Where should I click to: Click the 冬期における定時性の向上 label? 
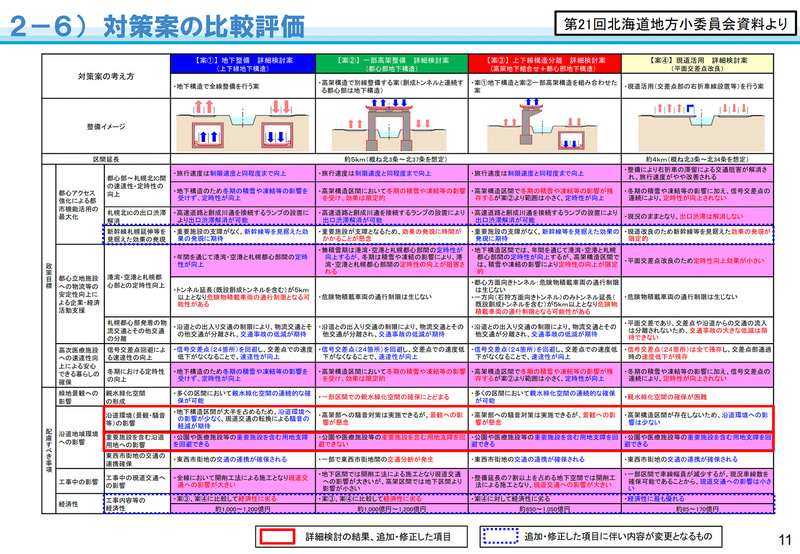tap(137, 375)
